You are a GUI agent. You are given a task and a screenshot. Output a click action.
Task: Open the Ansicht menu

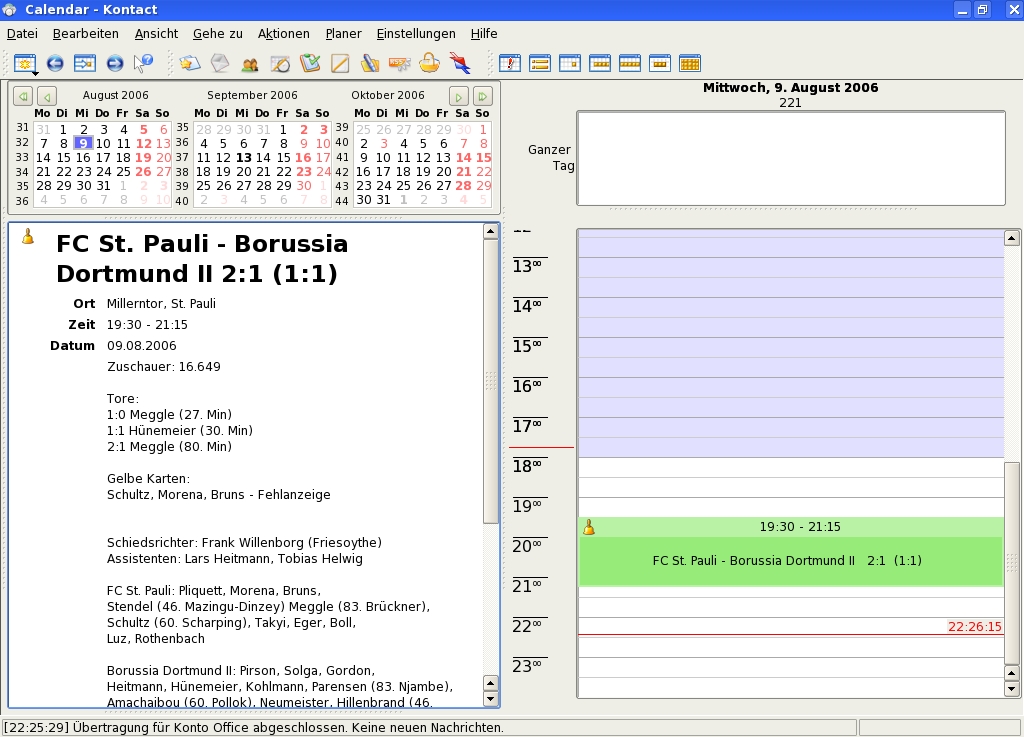pos(156,33)
